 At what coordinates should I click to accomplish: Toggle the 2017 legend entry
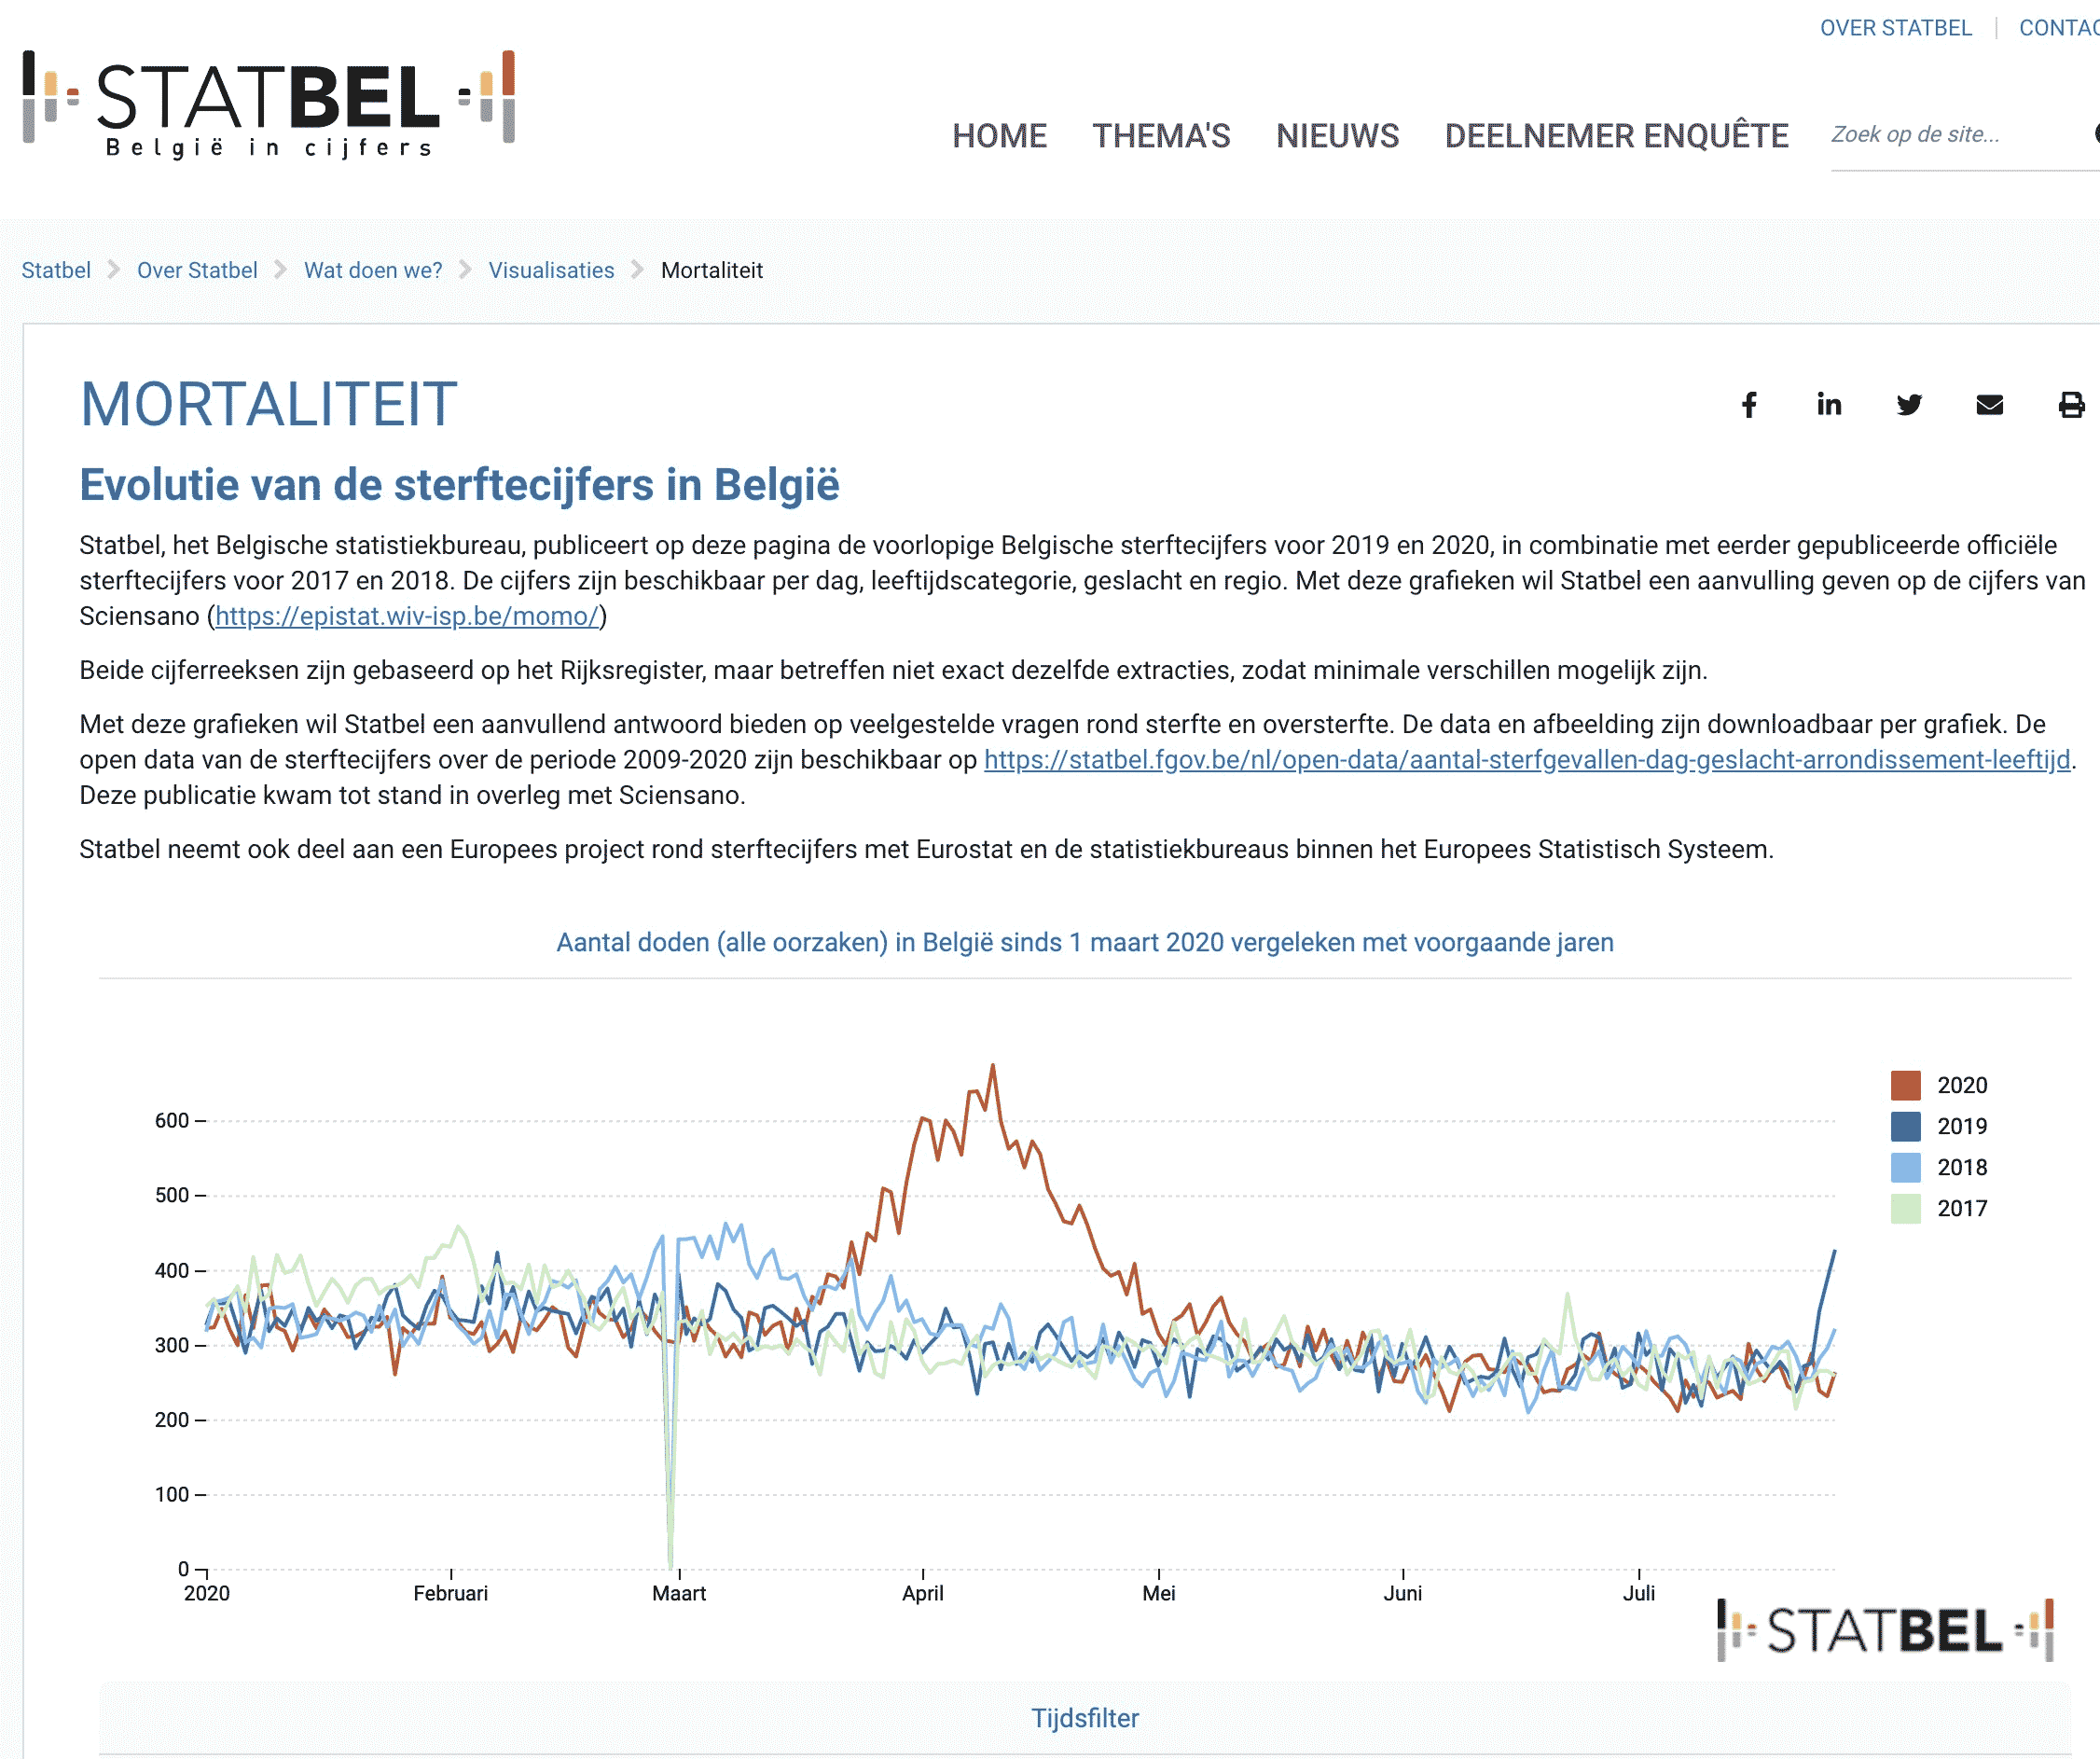(x=1905, y=1208)
